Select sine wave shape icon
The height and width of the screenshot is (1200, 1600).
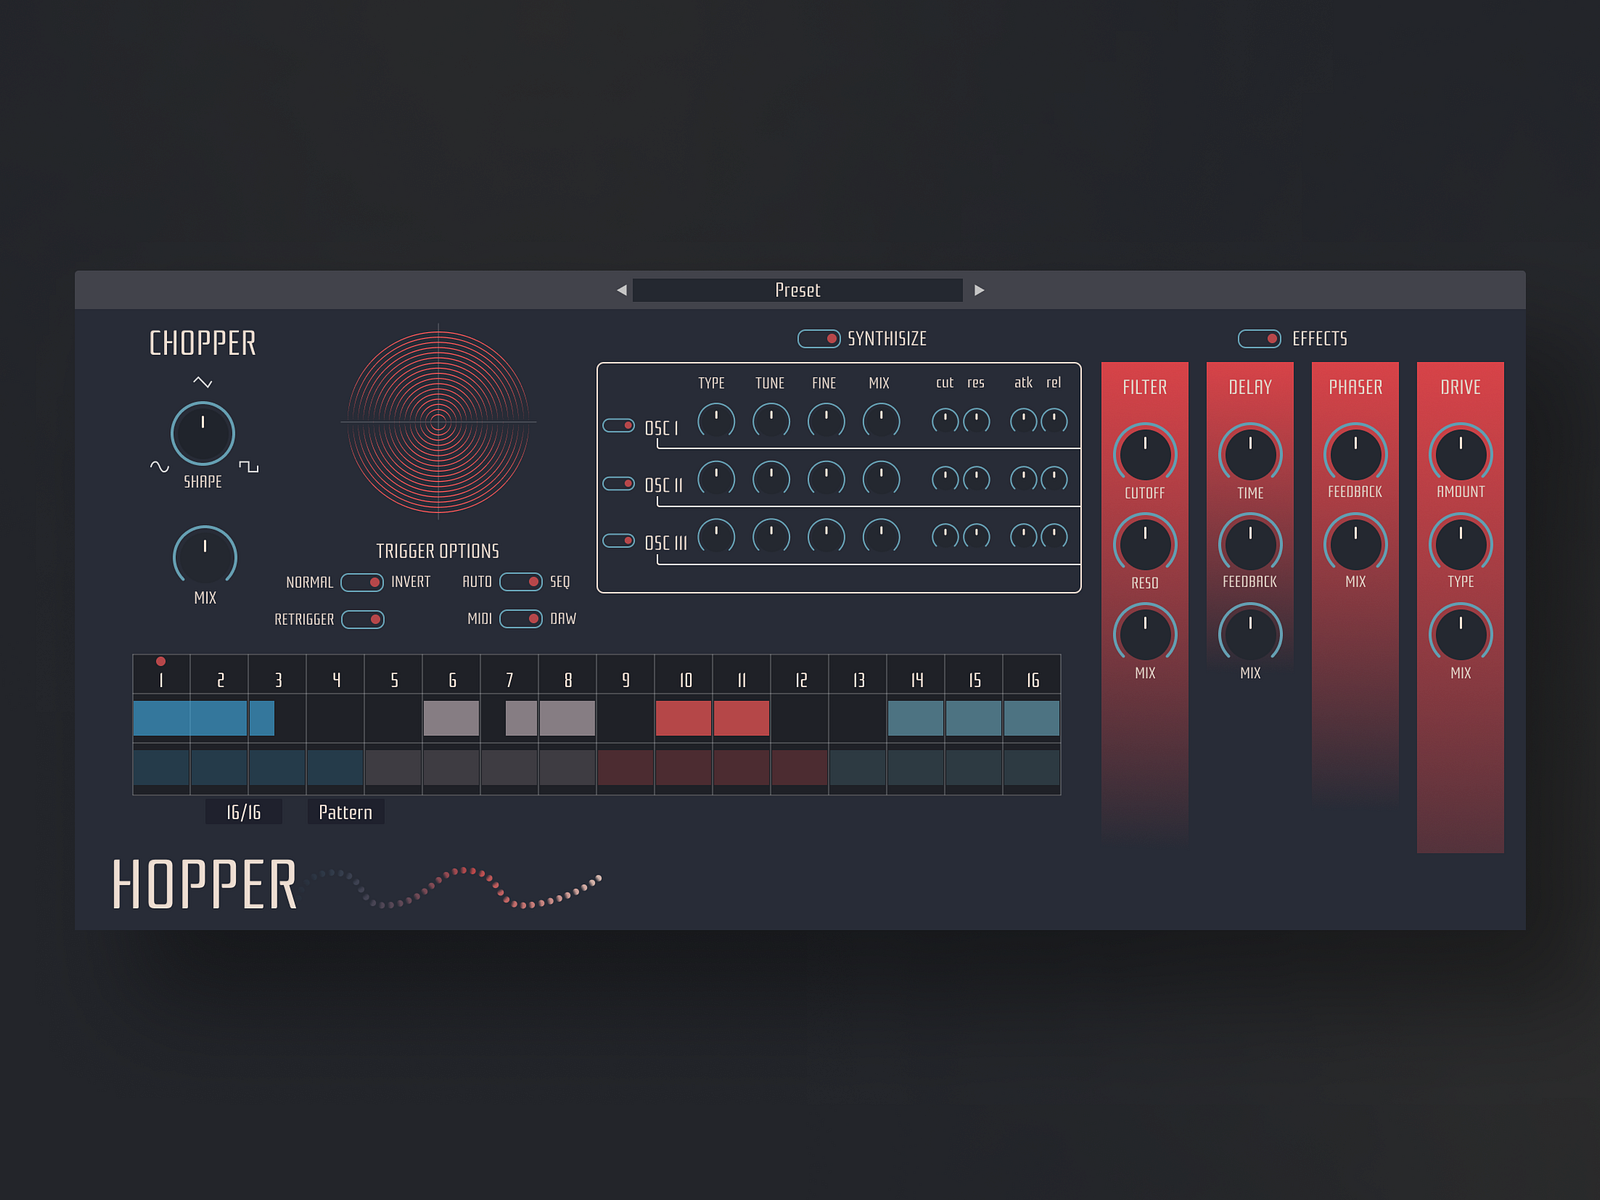tap(159, 467)
